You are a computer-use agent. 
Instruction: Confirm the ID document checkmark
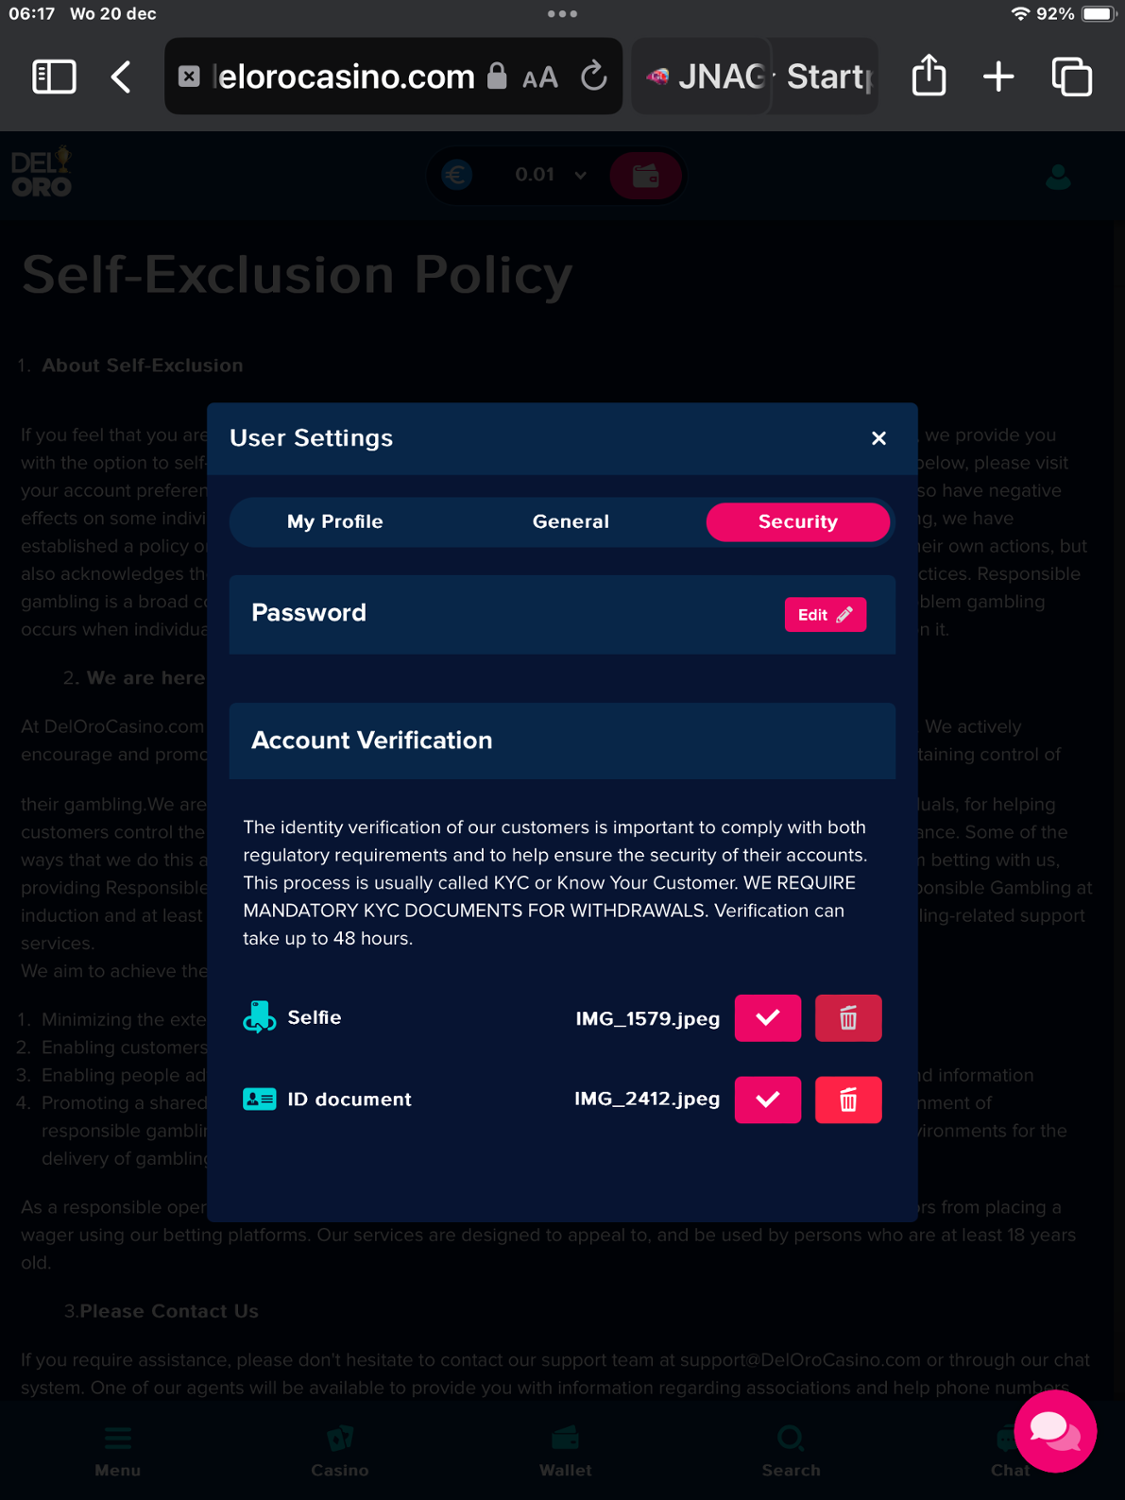click(768, 1100)
